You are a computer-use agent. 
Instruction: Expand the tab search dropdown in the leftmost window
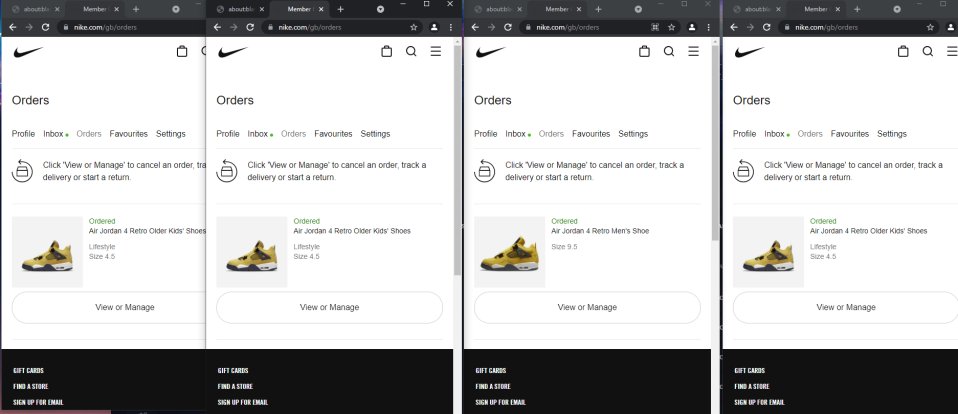(x=175, y=9)
